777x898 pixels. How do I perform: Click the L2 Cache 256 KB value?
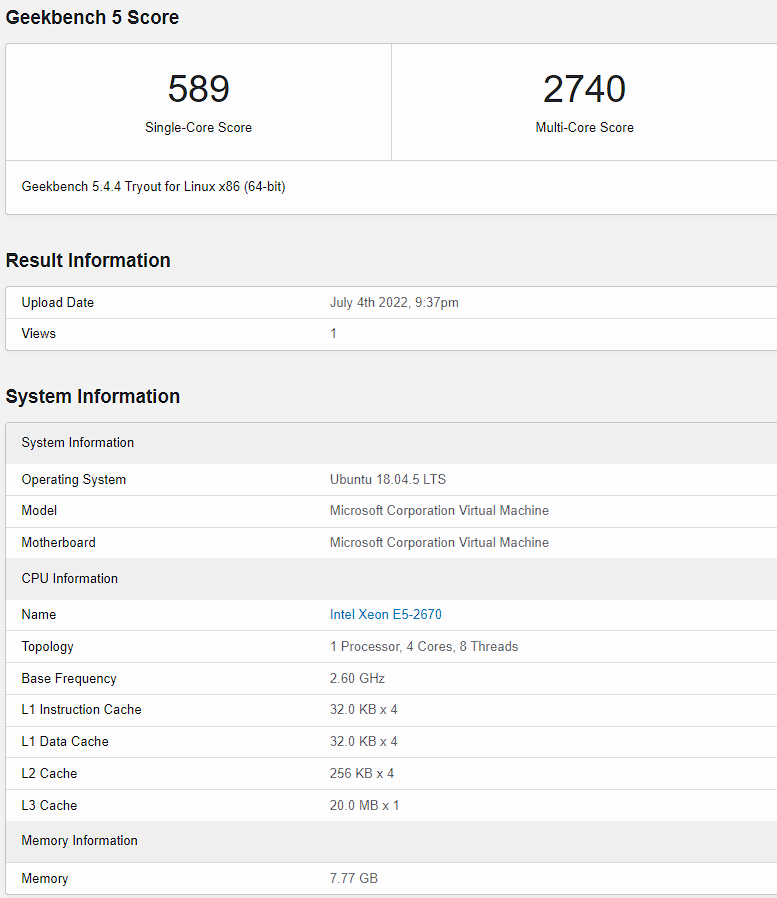(362, 774)
